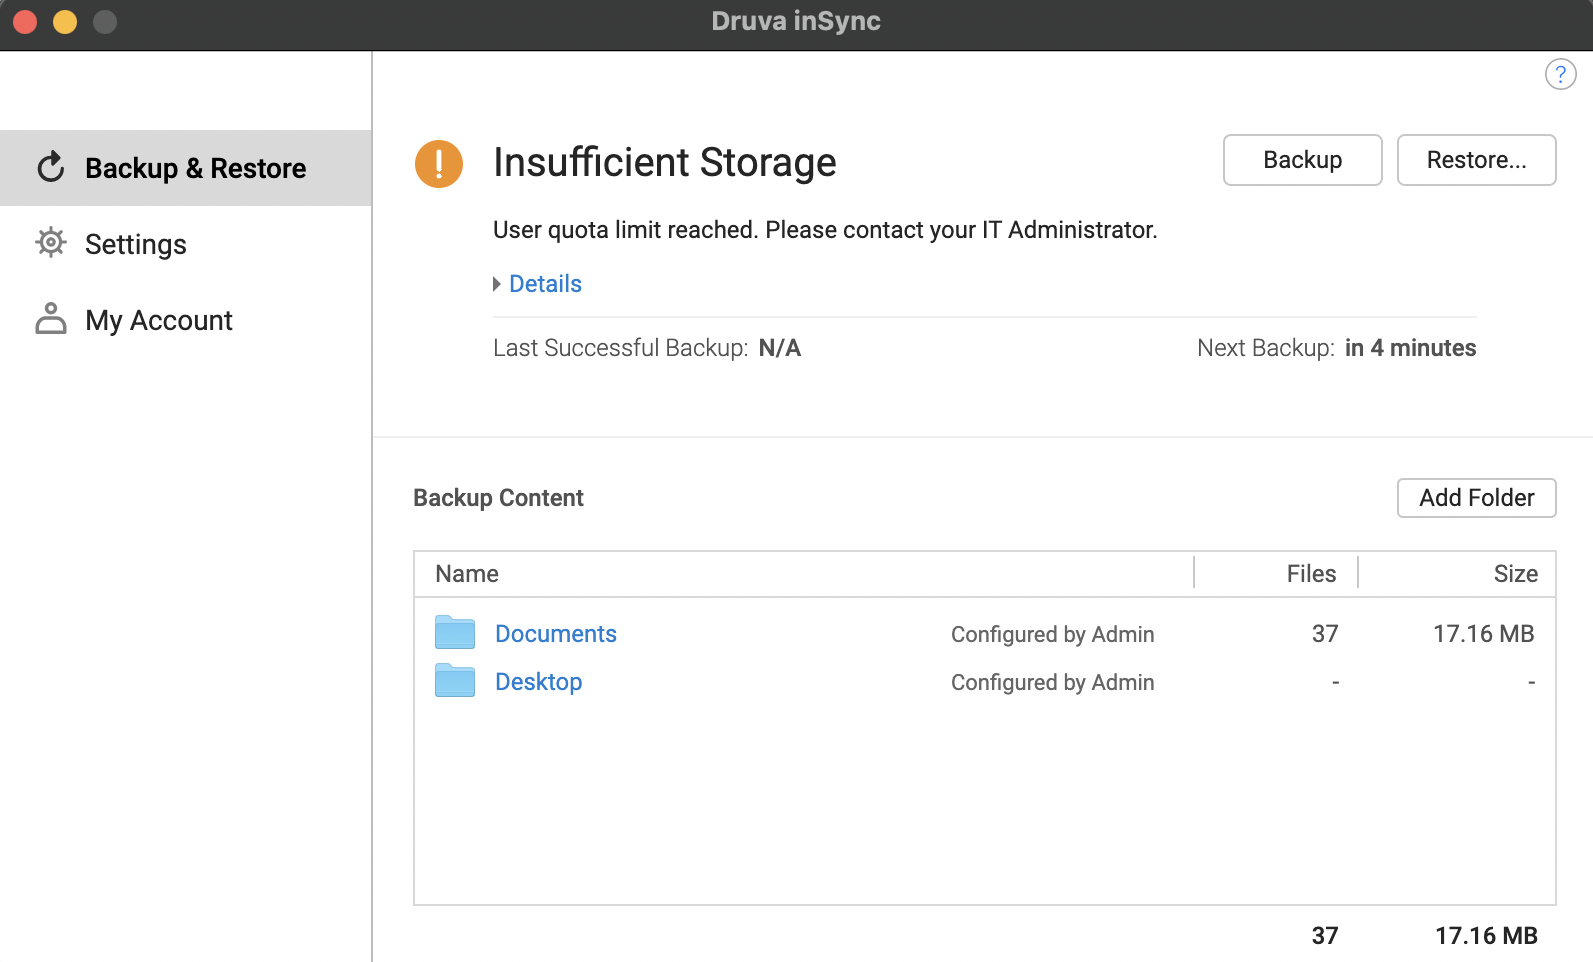Click the Documents folder icon

pyautogui.click(x=455, y=633)
